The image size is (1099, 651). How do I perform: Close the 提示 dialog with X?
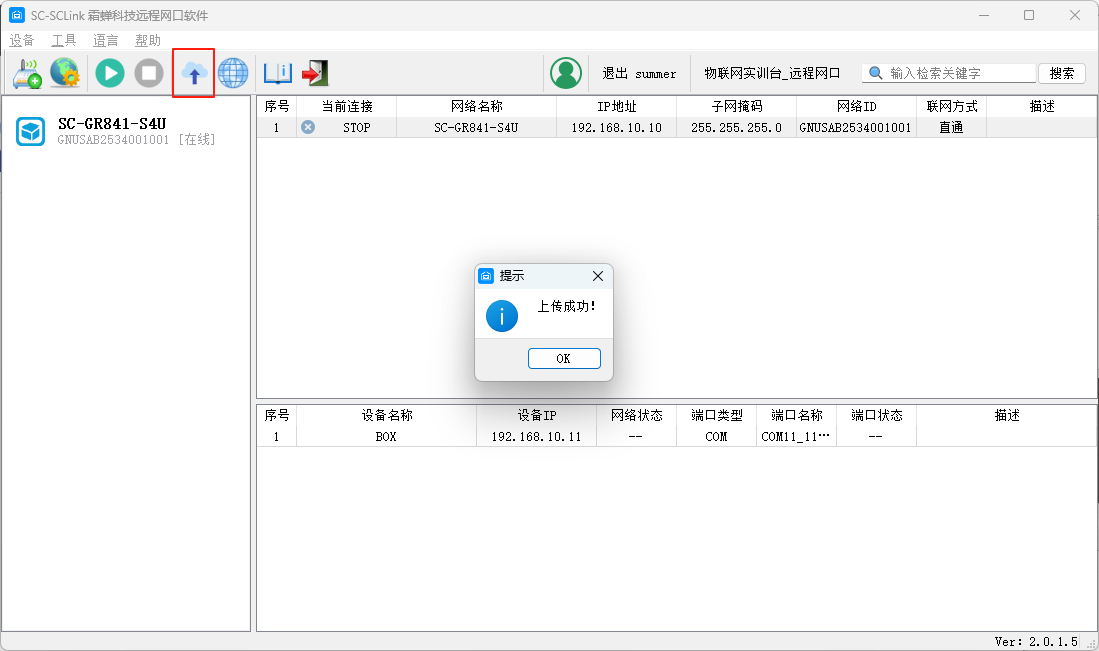598,276
